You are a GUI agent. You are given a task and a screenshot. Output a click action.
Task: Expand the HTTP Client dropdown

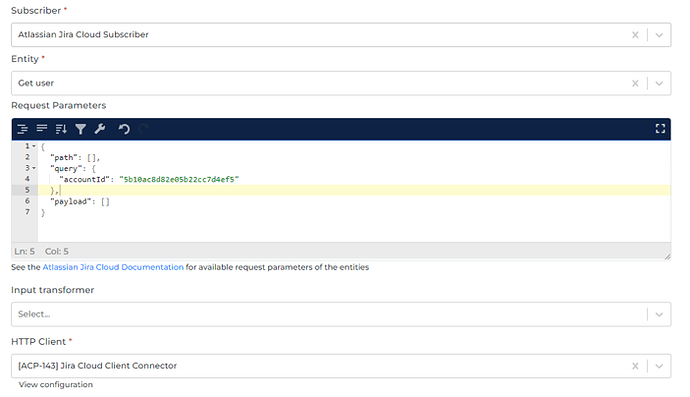pyautogui.click(x=659, y=366)
